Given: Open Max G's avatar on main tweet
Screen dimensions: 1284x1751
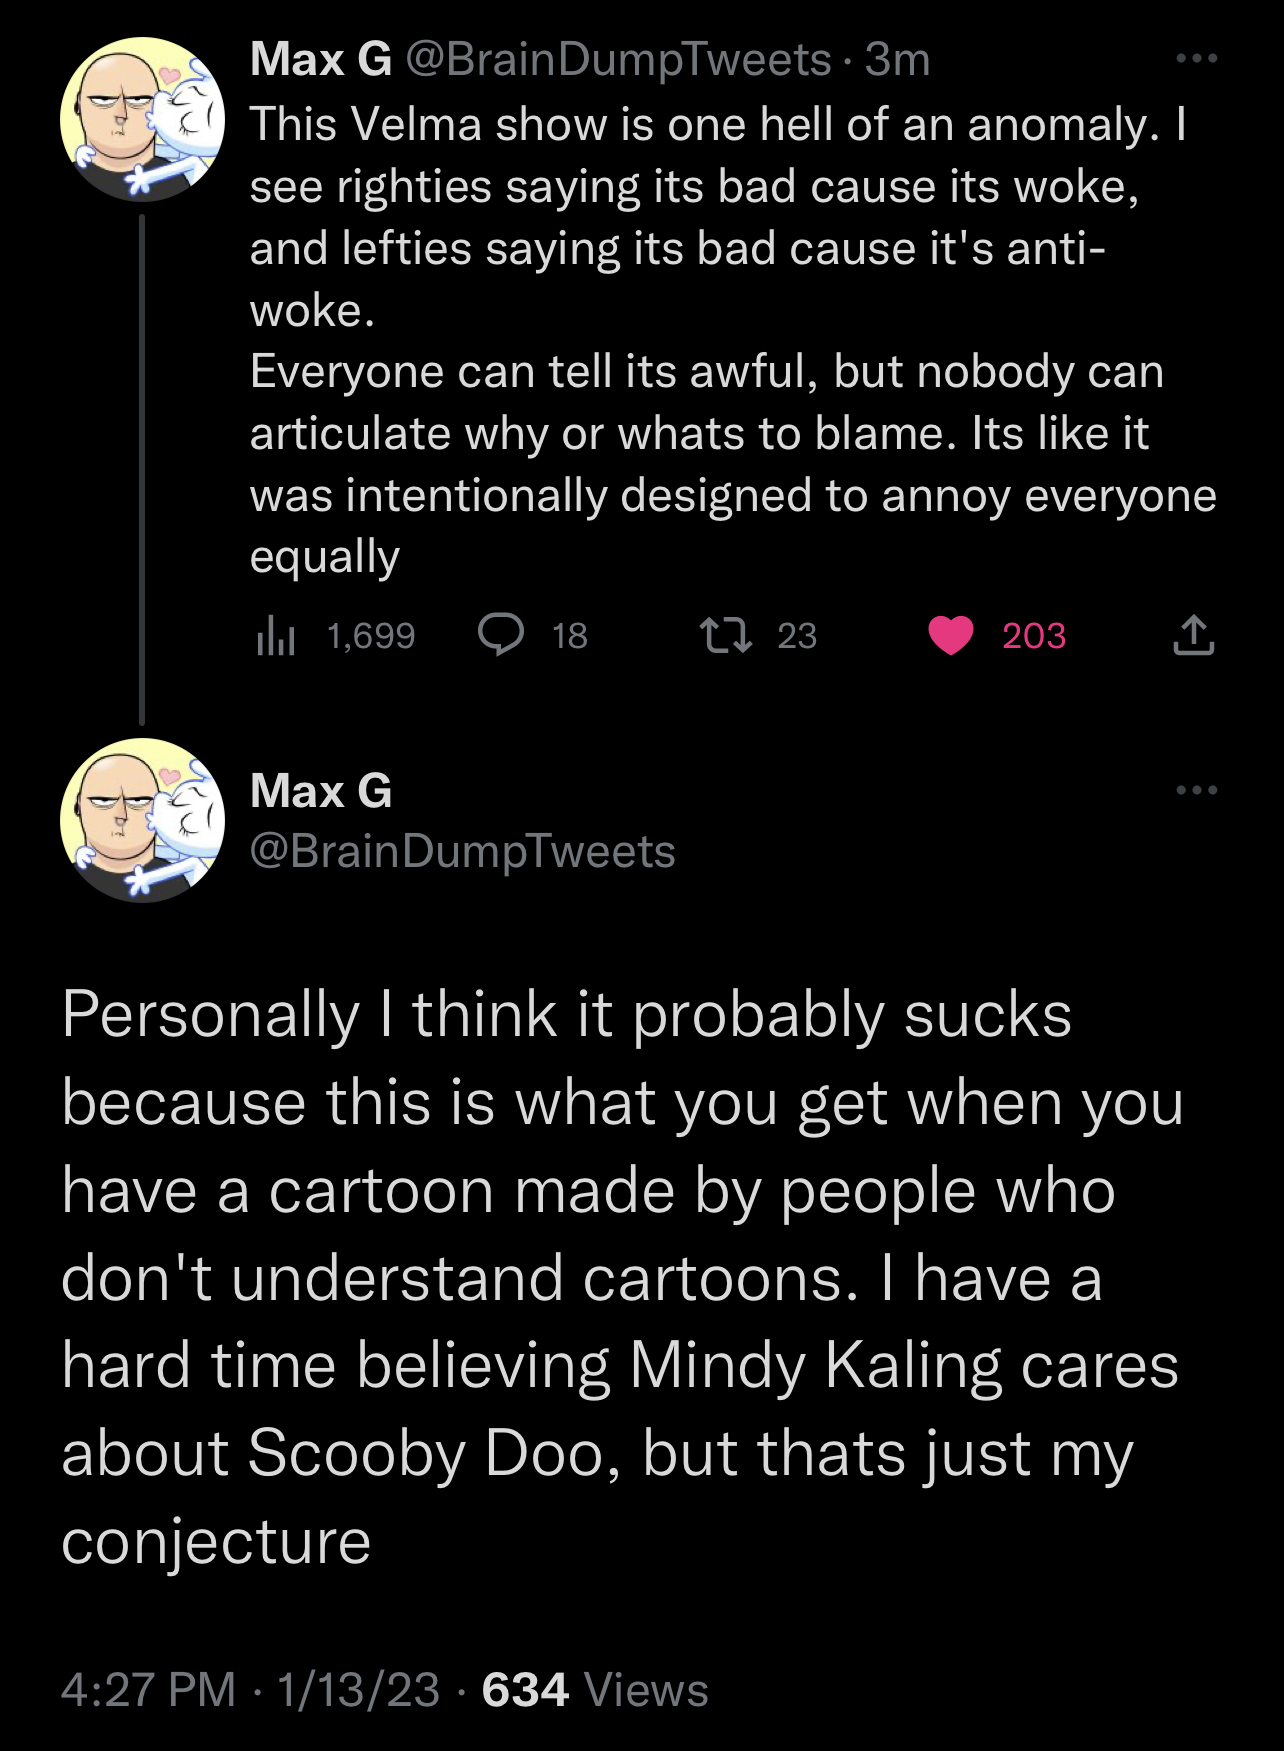Looking at the screenshot, I should click(142, 821).
